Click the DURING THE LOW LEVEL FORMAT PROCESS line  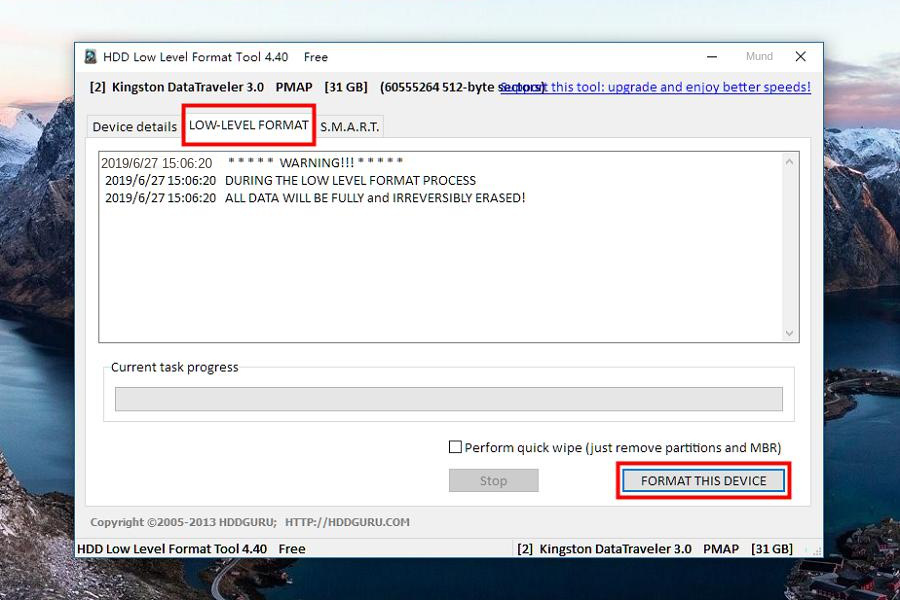tap(290, 180)
